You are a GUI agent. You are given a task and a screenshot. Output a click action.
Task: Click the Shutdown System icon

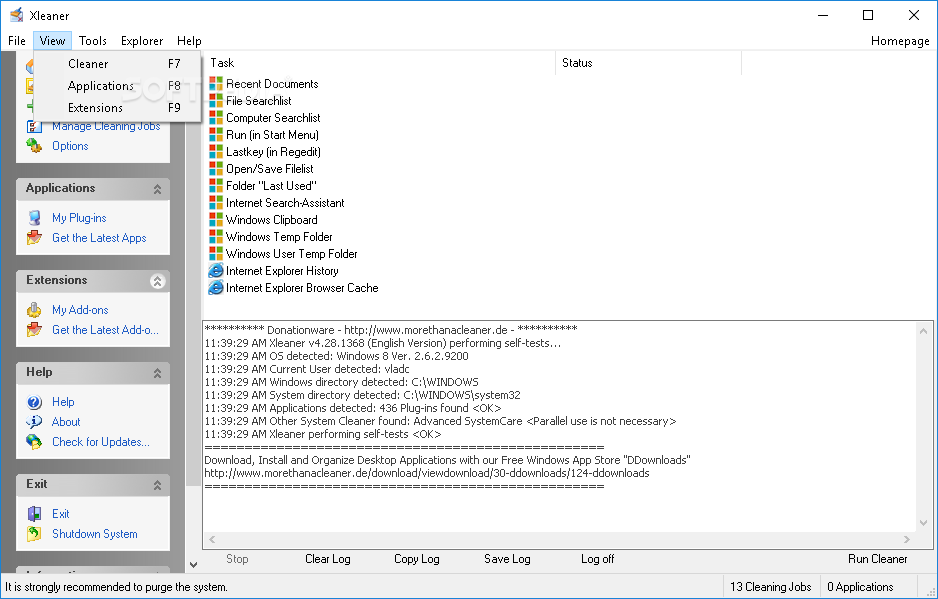pyautogui.click(x=34, y=534)
